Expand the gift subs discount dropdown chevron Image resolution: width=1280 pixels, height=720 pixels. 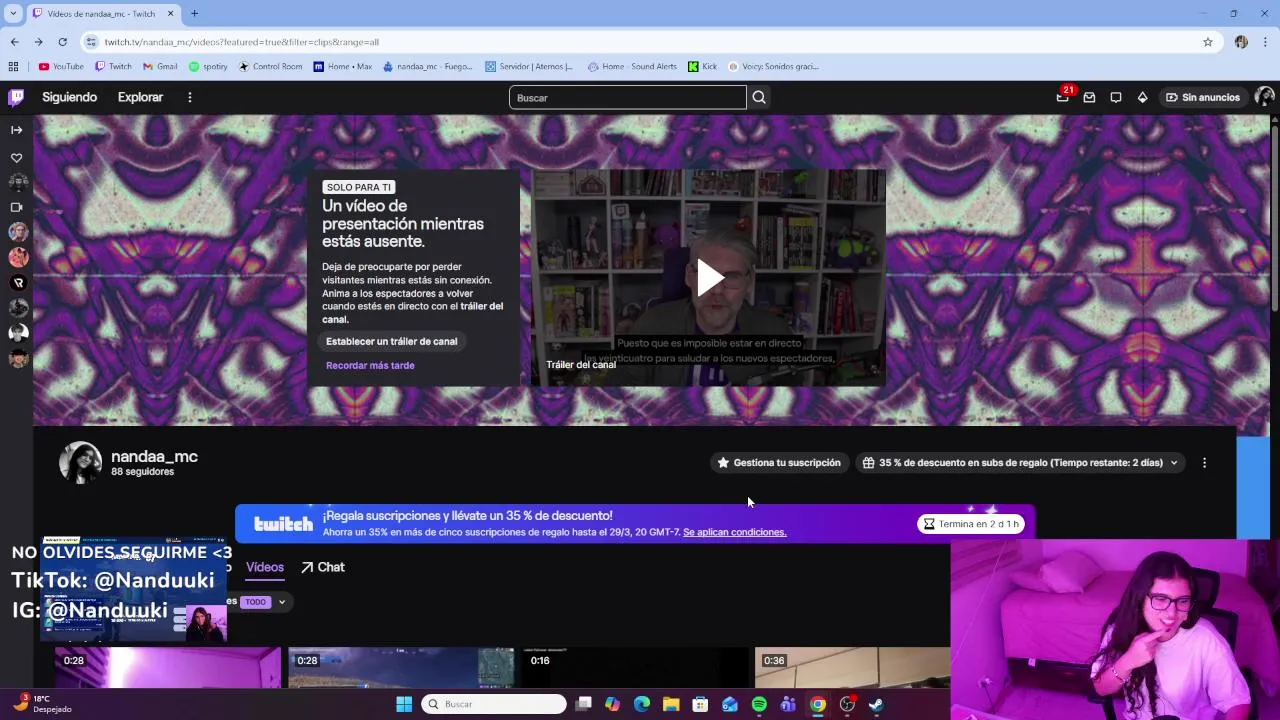tap(1174, 463)
